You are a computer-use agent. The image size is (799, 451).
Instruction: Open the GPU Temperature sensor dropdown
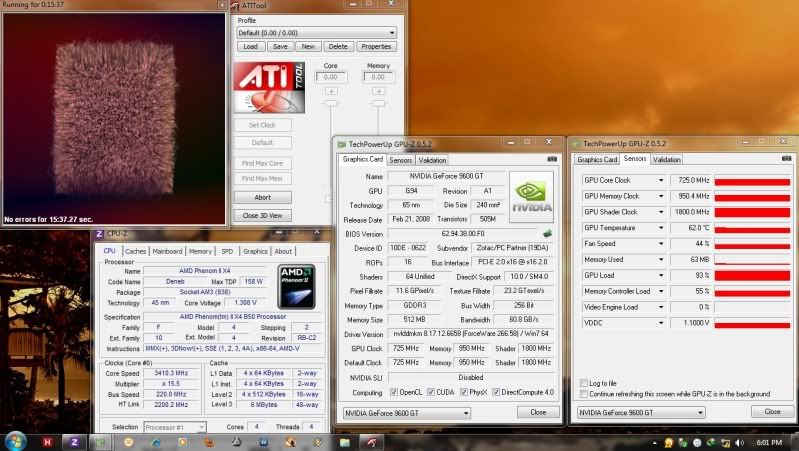click(660, 228)
